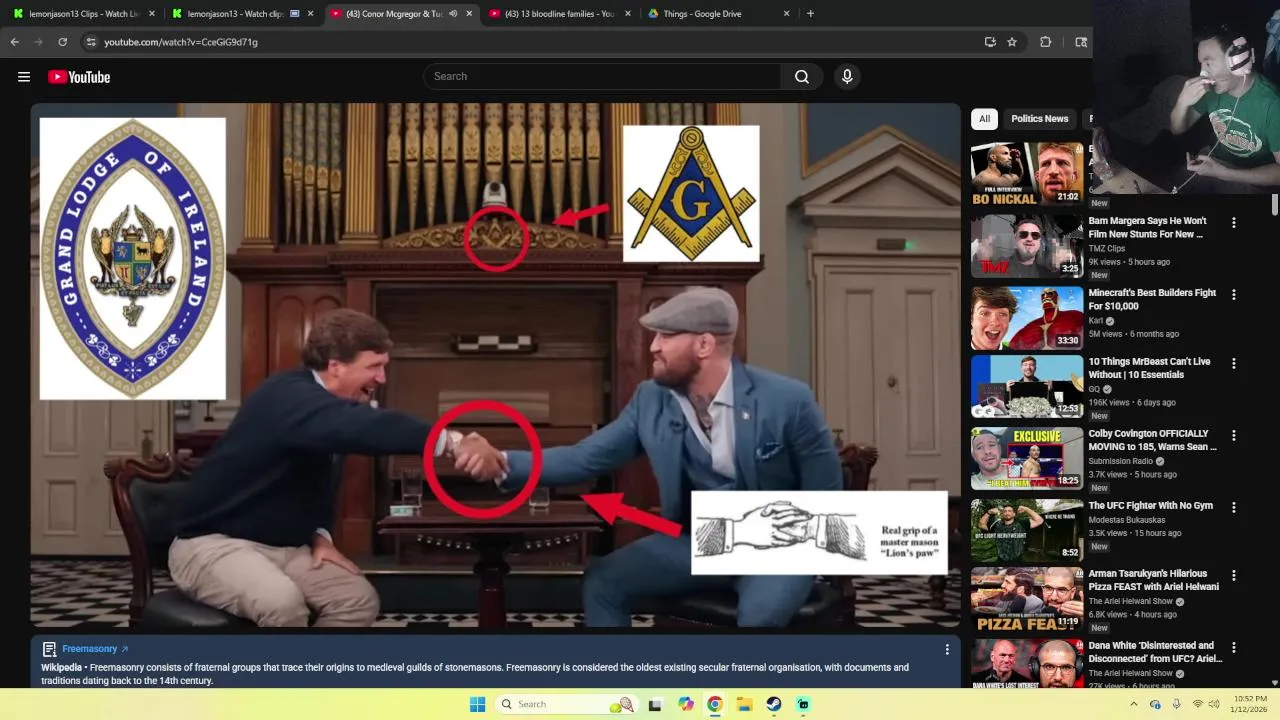Click the microphone icon in system tray
The image size is (1280, 720).
(x=1176, y=704)
